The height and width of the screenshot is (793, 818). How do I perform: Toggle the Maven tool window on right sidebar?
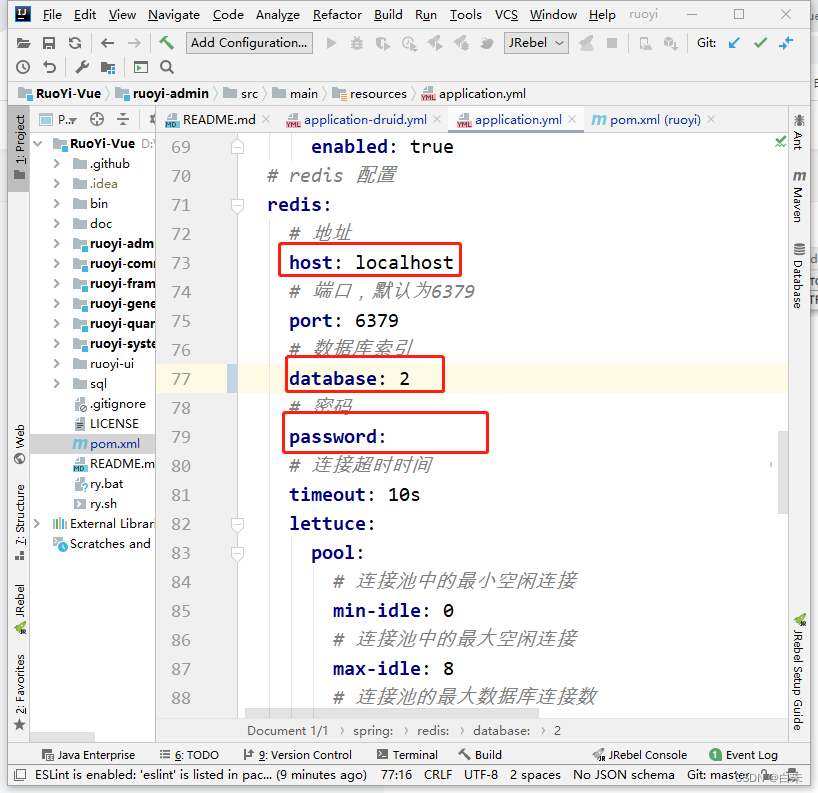tap(798, 197)
